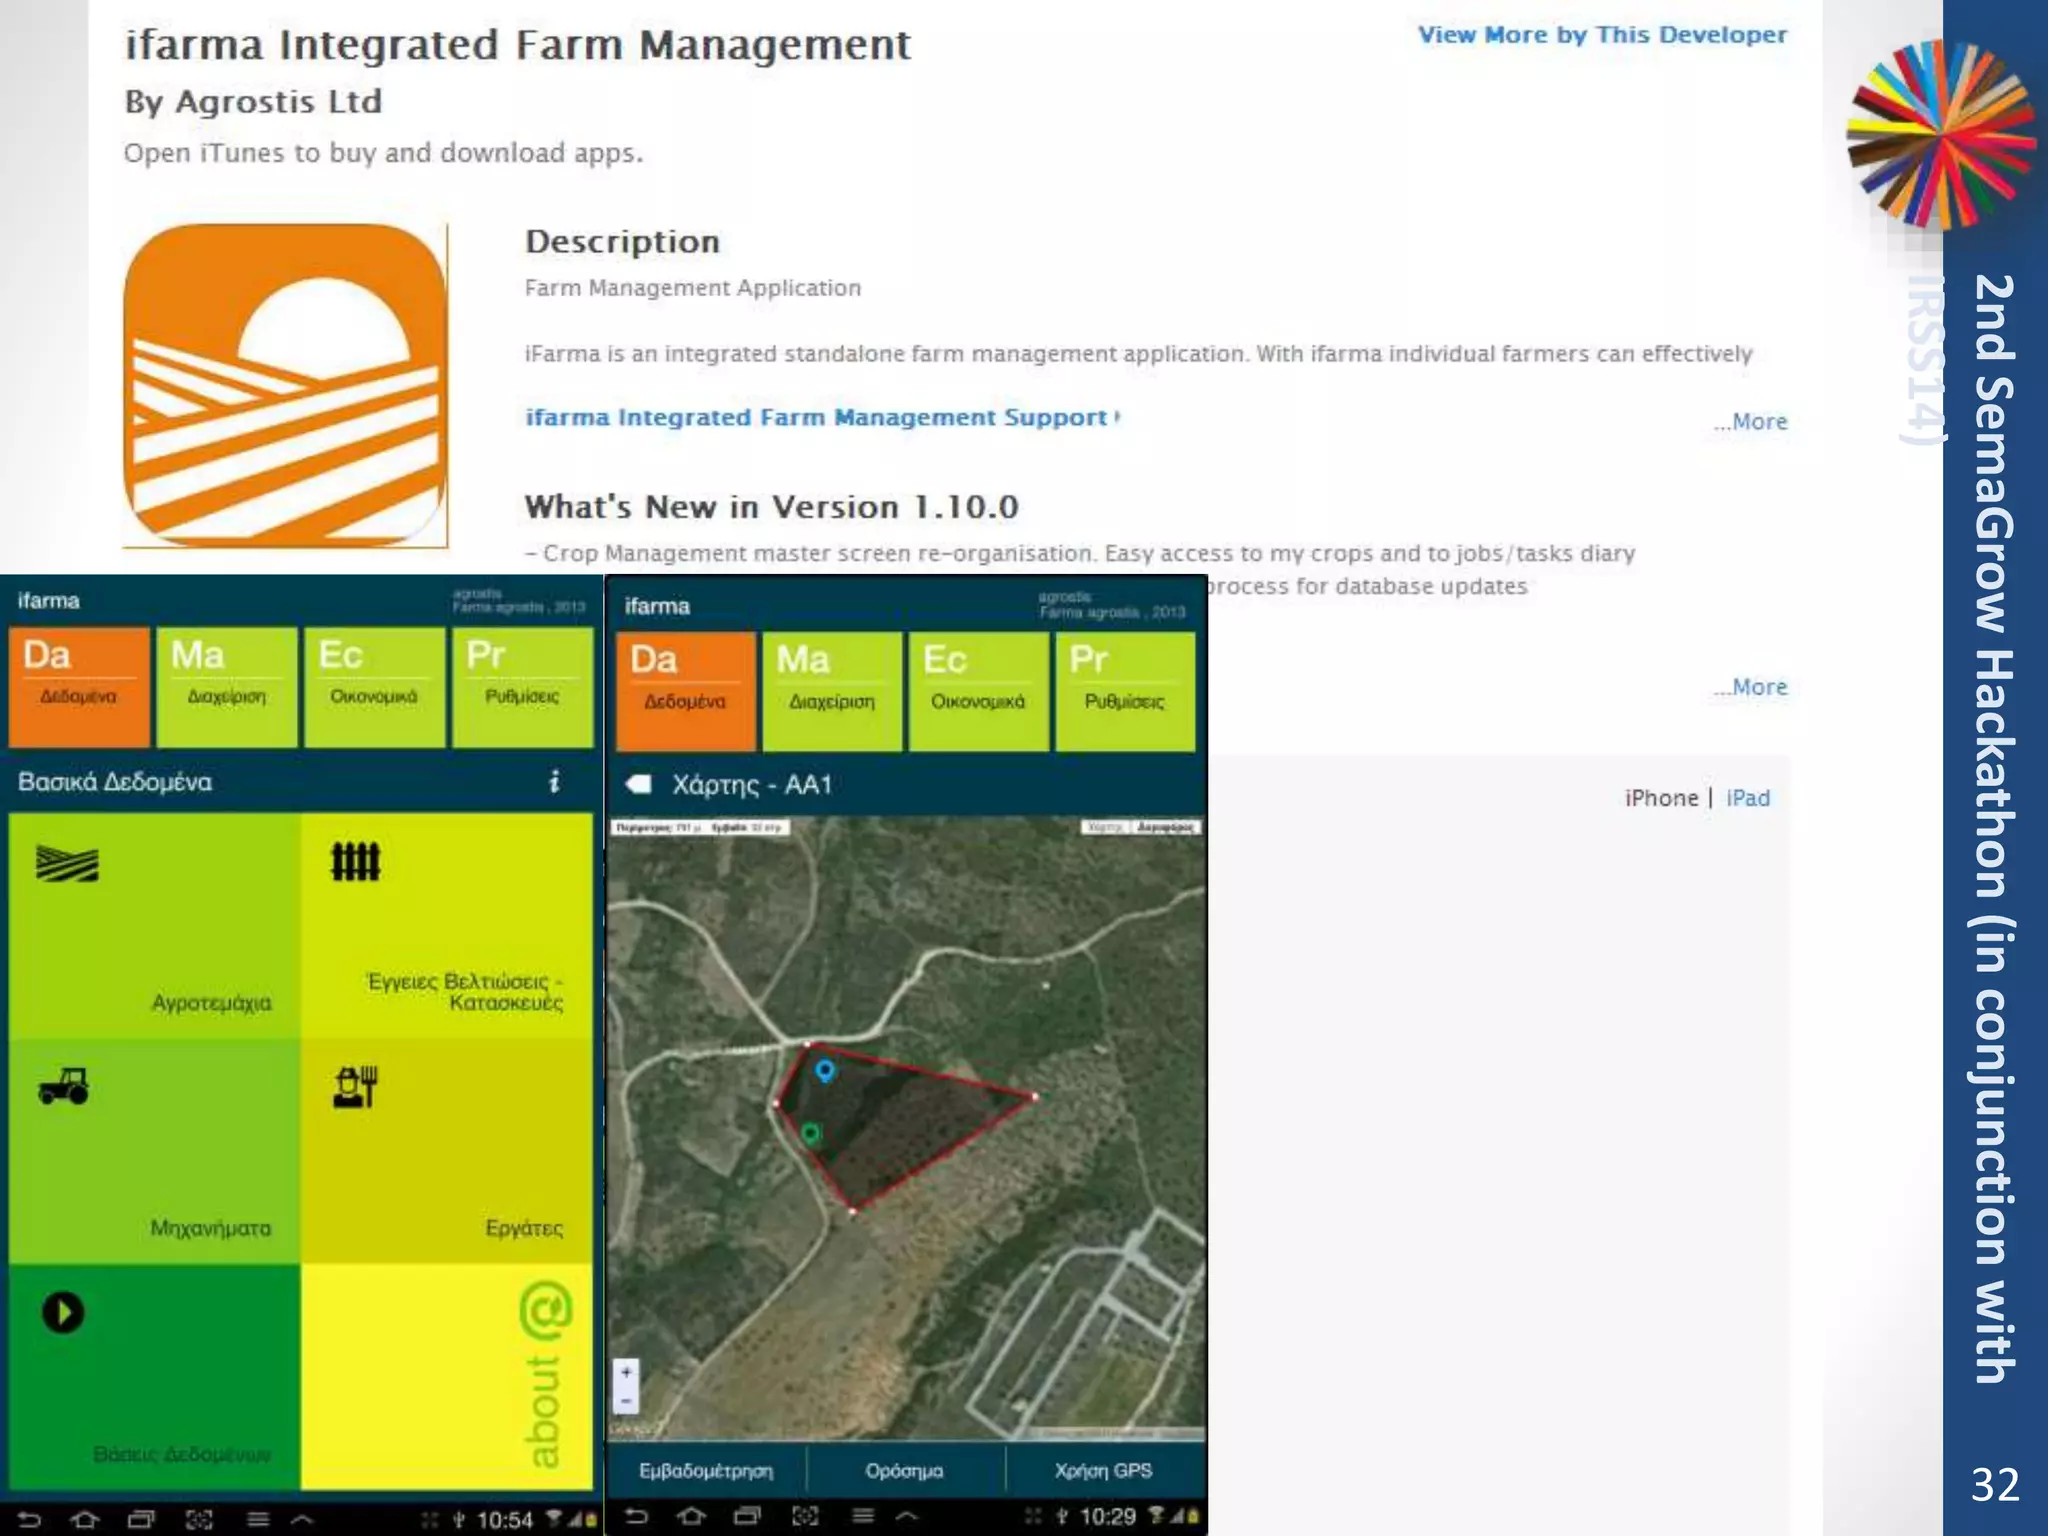The image size is (2048, 1536).
Task: Click the green circle marker inside the parcel
Action: pos(811,1133)
